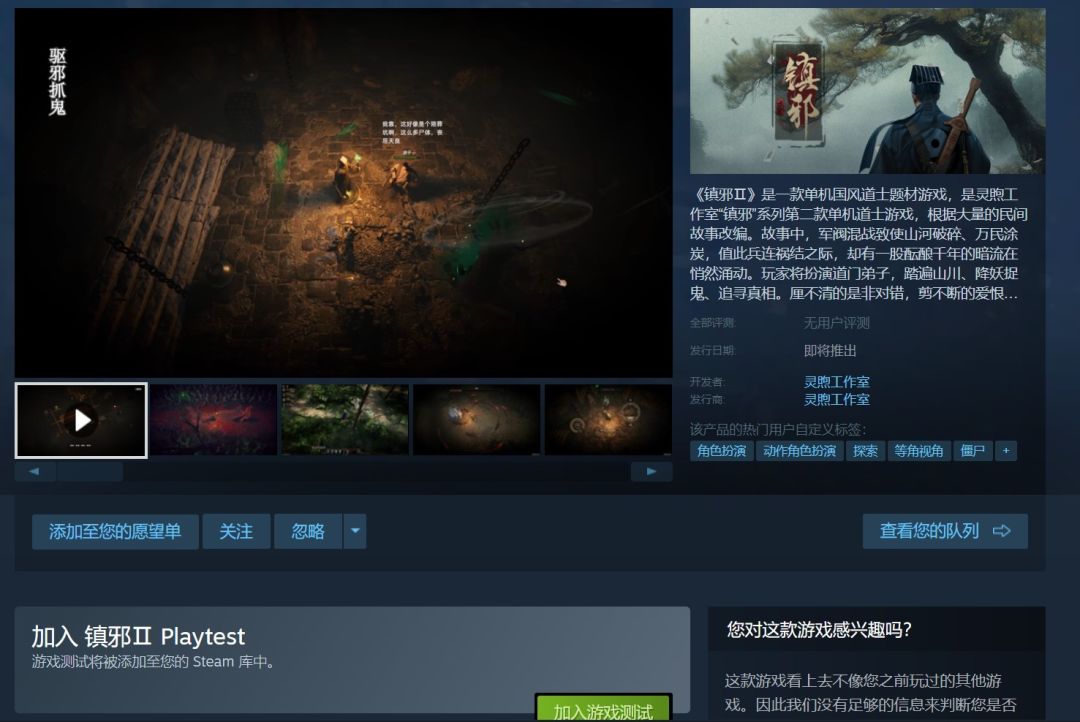Viewport: 1080px width, 722px height.
Task: Click the arrow icon in the queue button
Action: pyautogui.click(x=1001, y=531)
